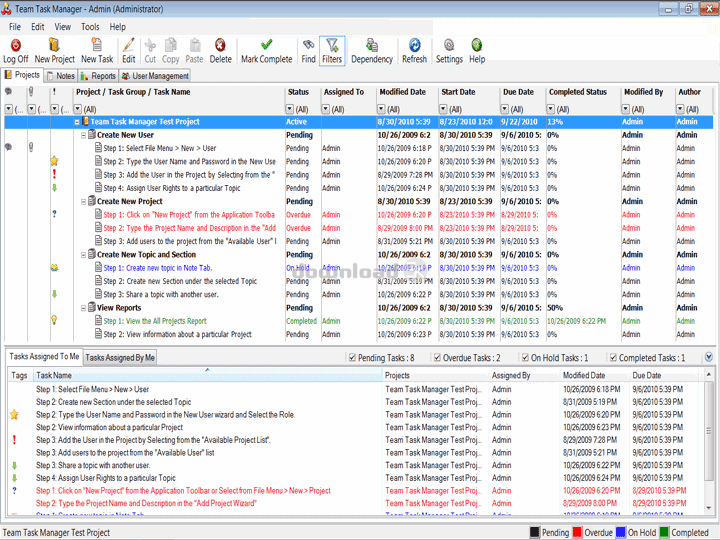720x540 pixels.
Task: Open the Author column filter dropdown
Action: tap(680, 109)
